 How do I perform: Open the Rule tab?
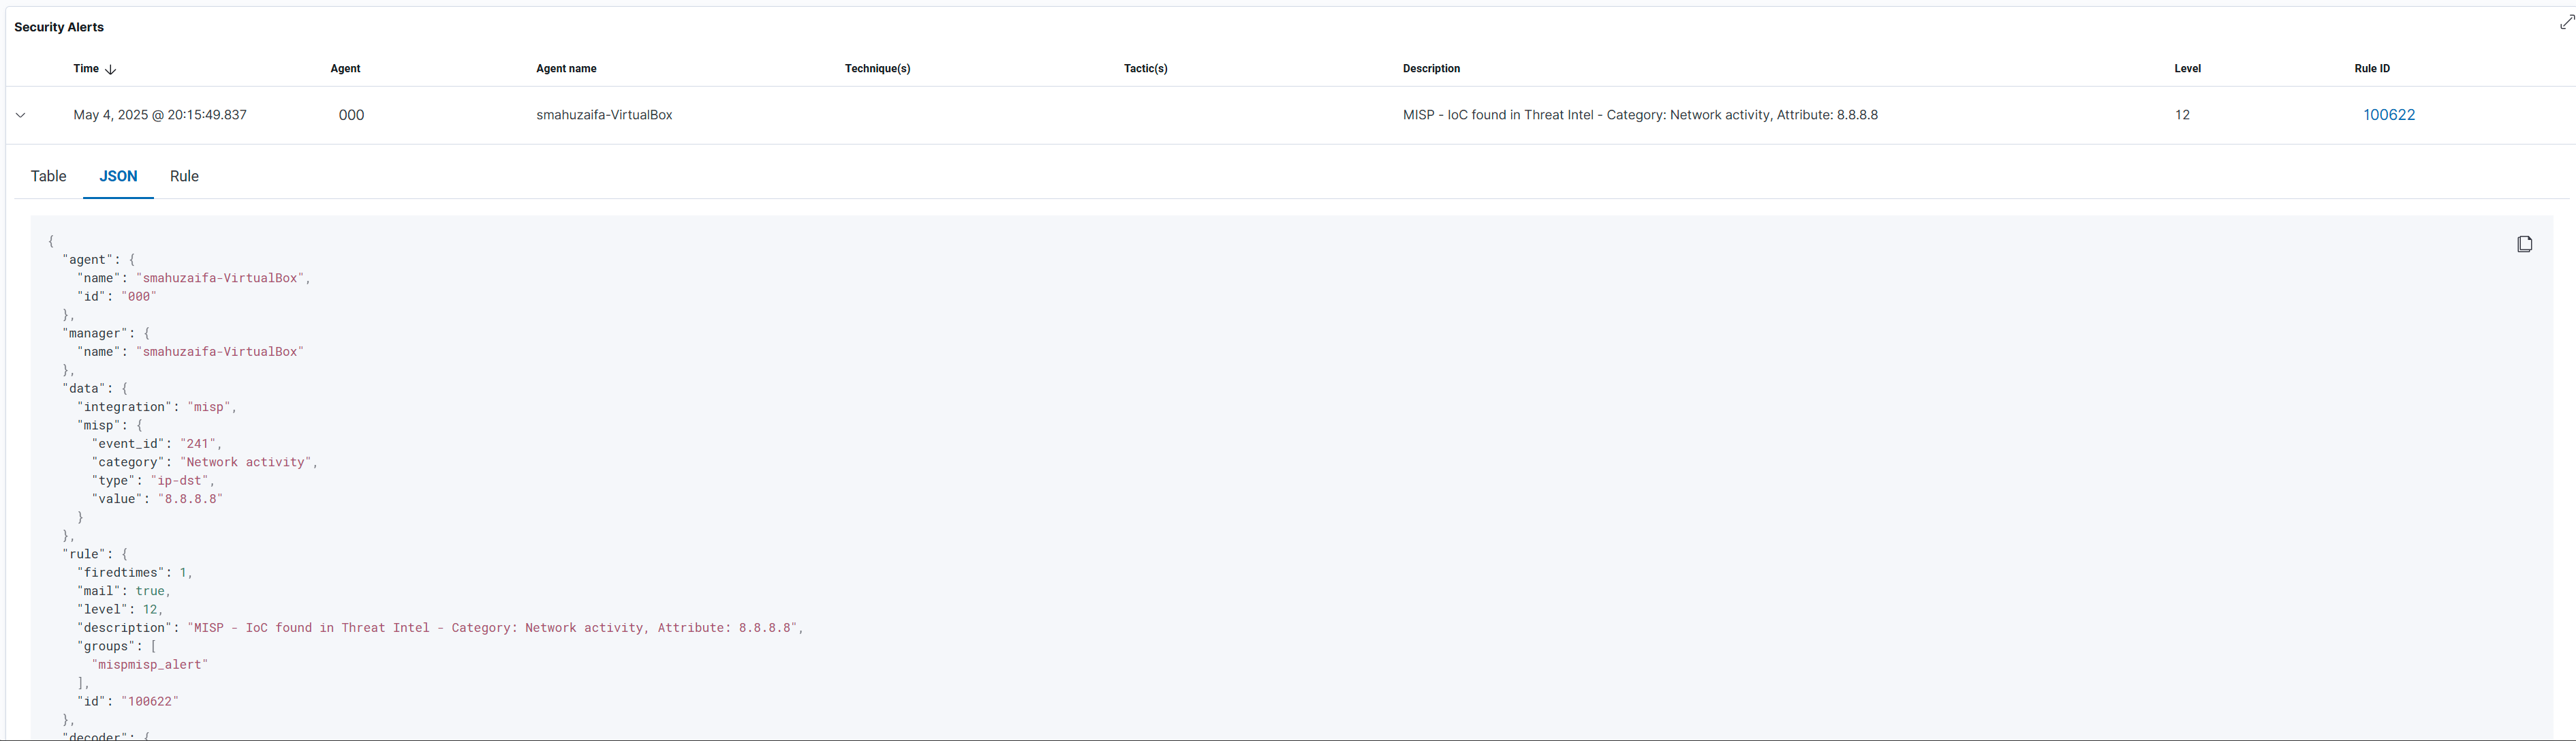coord(184,176)
